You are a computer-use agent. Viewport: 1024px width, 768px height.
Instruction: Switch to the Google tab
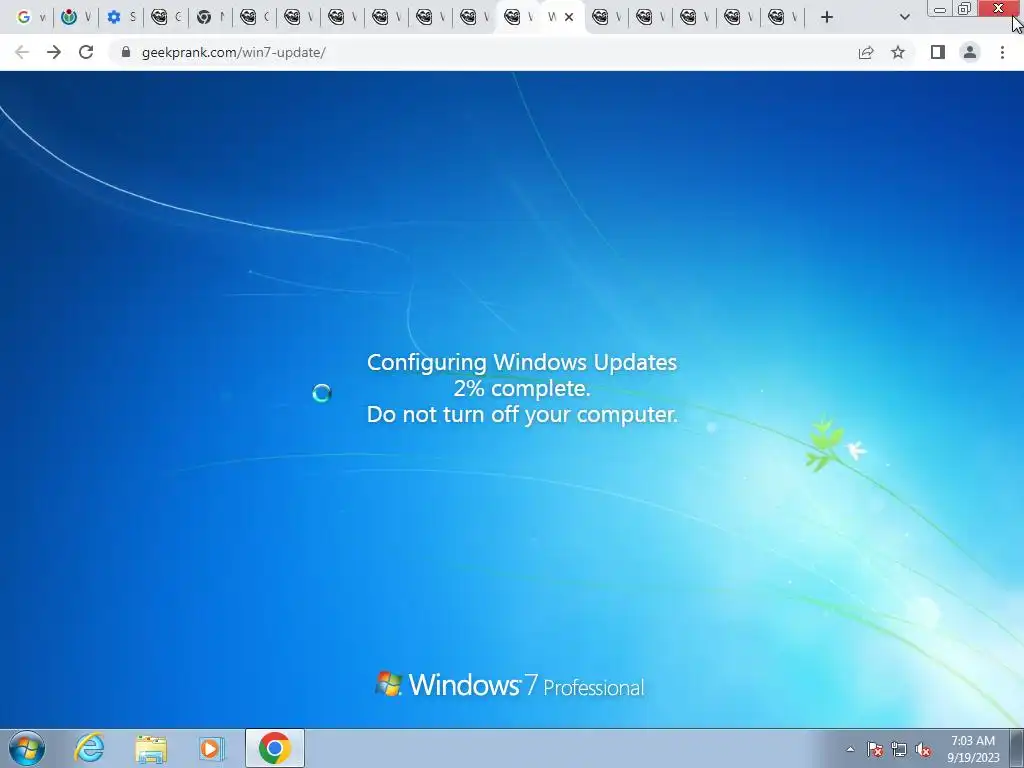29,18
